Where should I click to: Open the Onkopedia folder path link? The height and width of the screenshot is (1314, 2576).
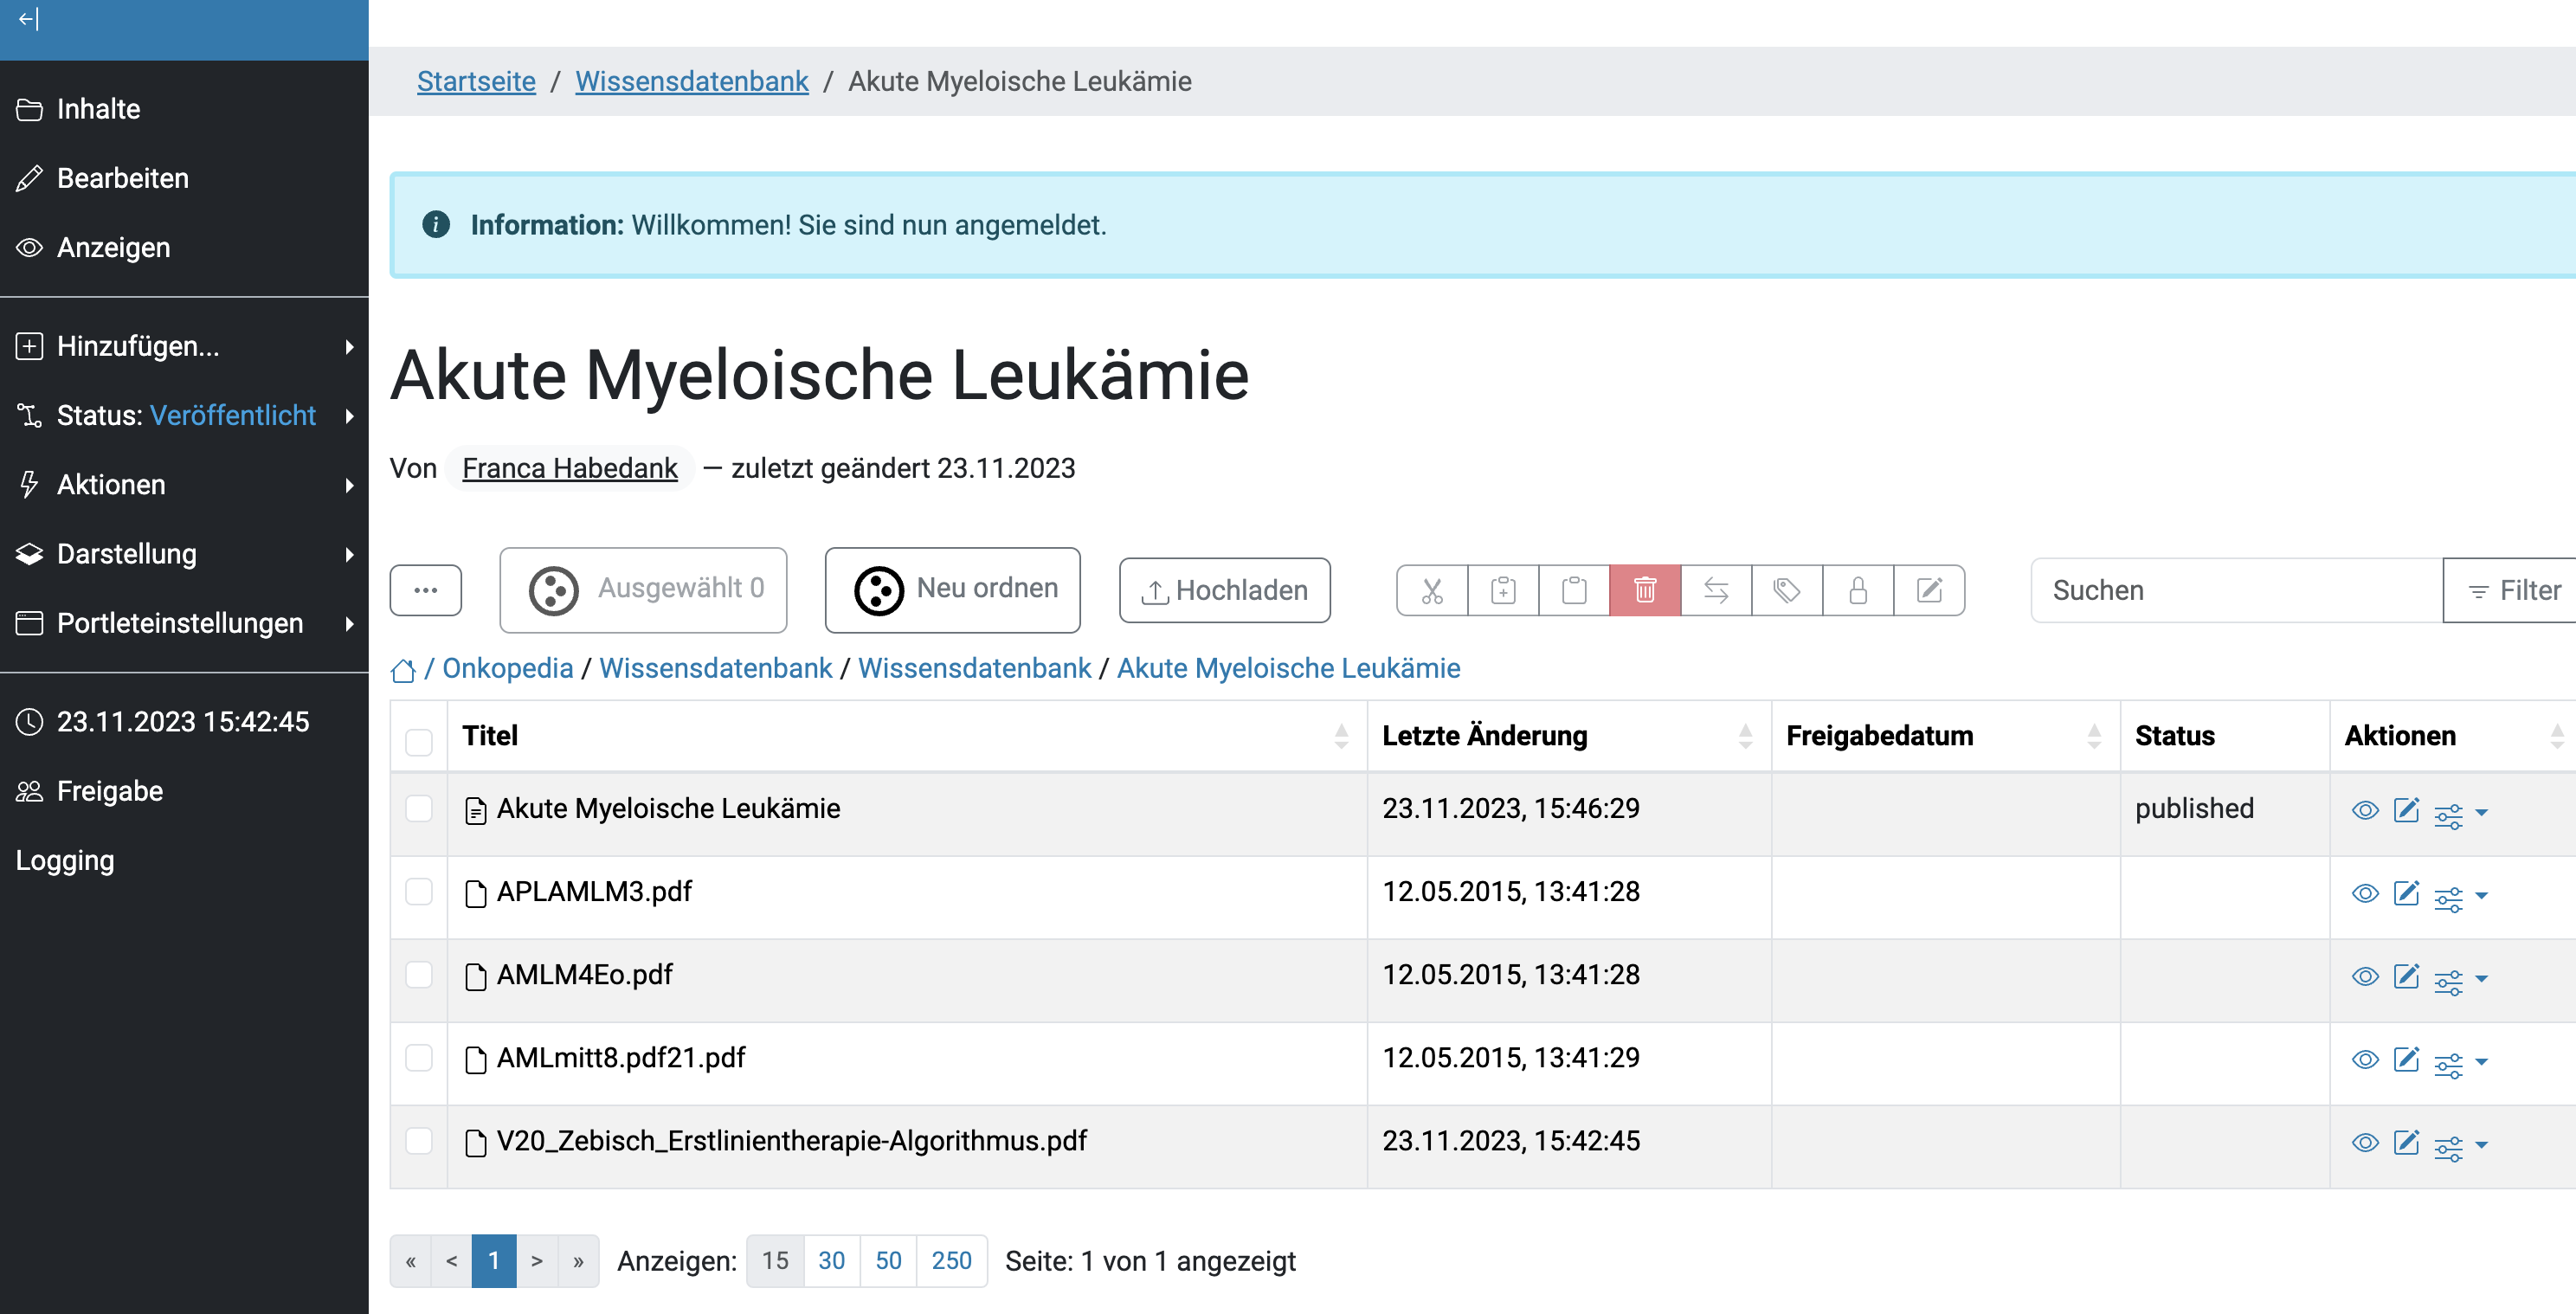tap(508, 668)
